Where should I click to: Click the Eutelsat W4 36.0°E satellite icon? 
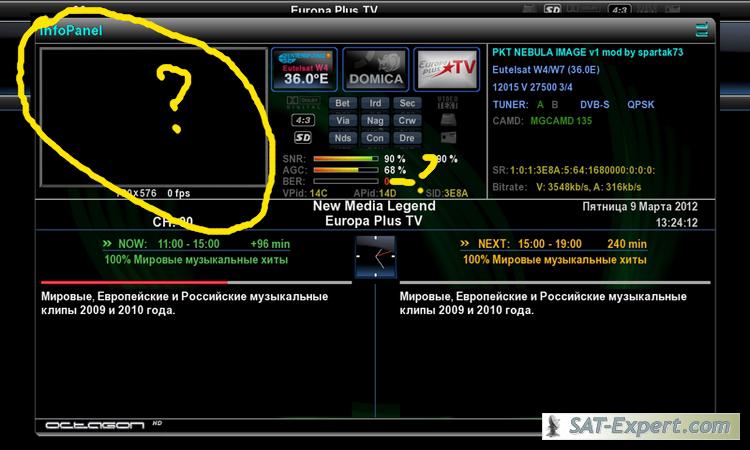304,69
